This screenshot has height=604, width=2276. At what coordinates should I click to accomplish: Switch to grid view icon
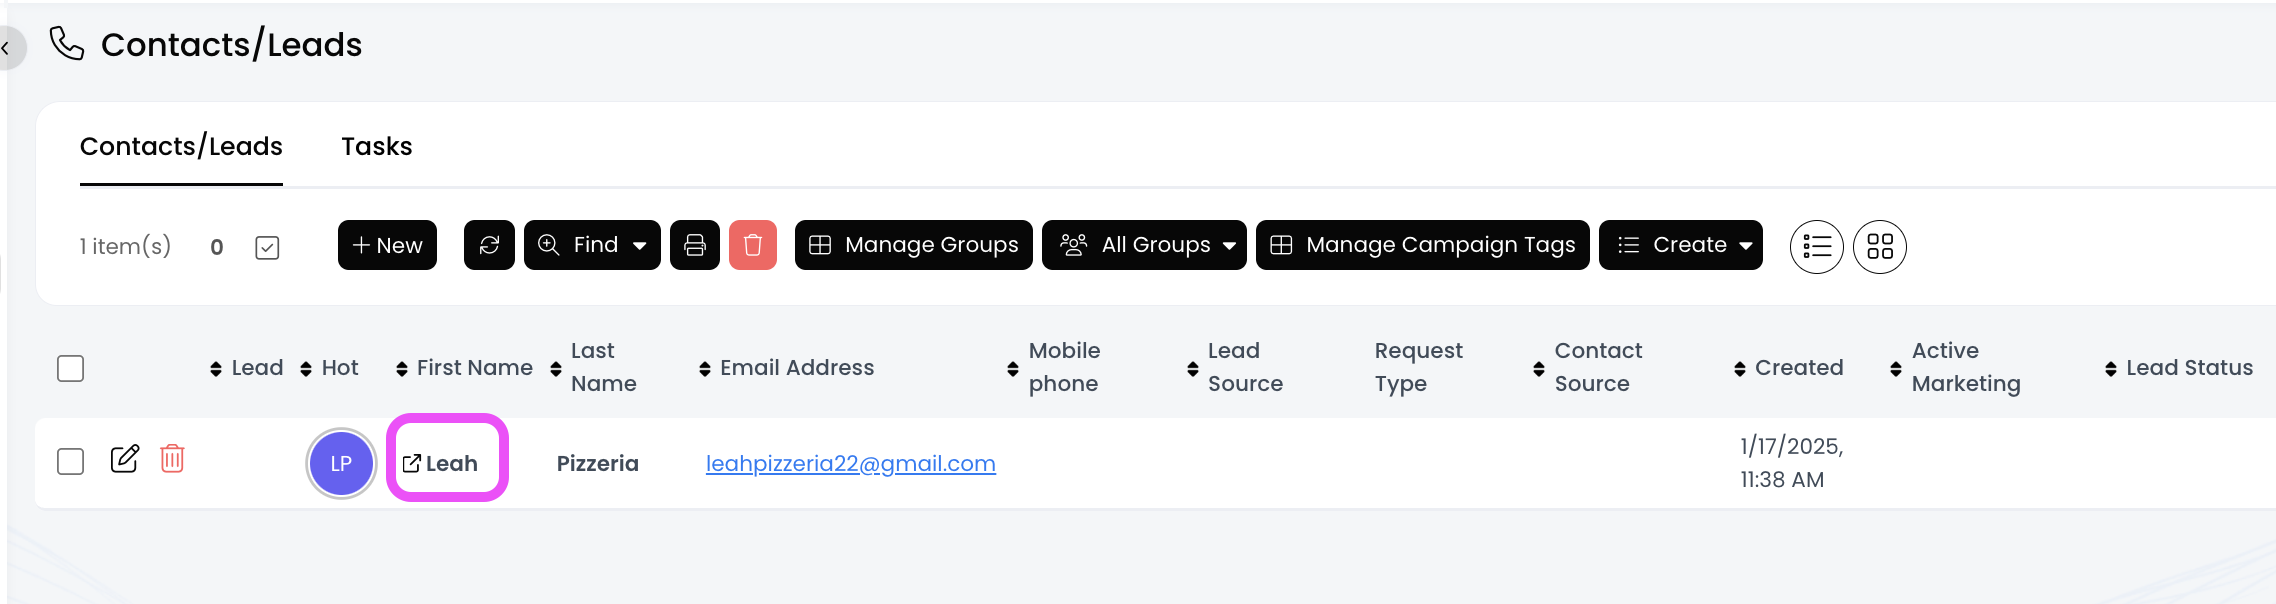click(1879, 246)
